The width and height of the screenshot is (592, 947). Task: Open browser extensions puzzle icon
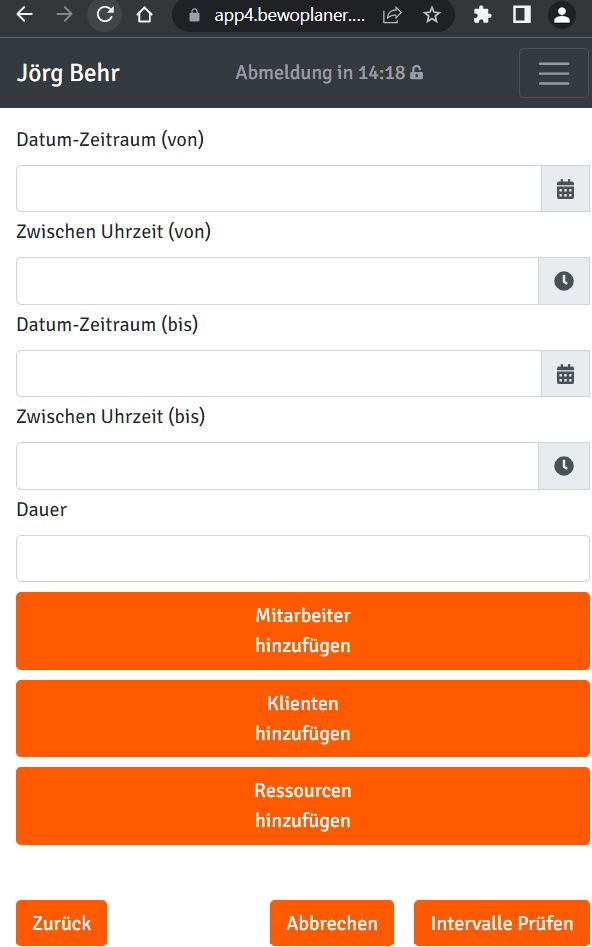coord(482,15)
